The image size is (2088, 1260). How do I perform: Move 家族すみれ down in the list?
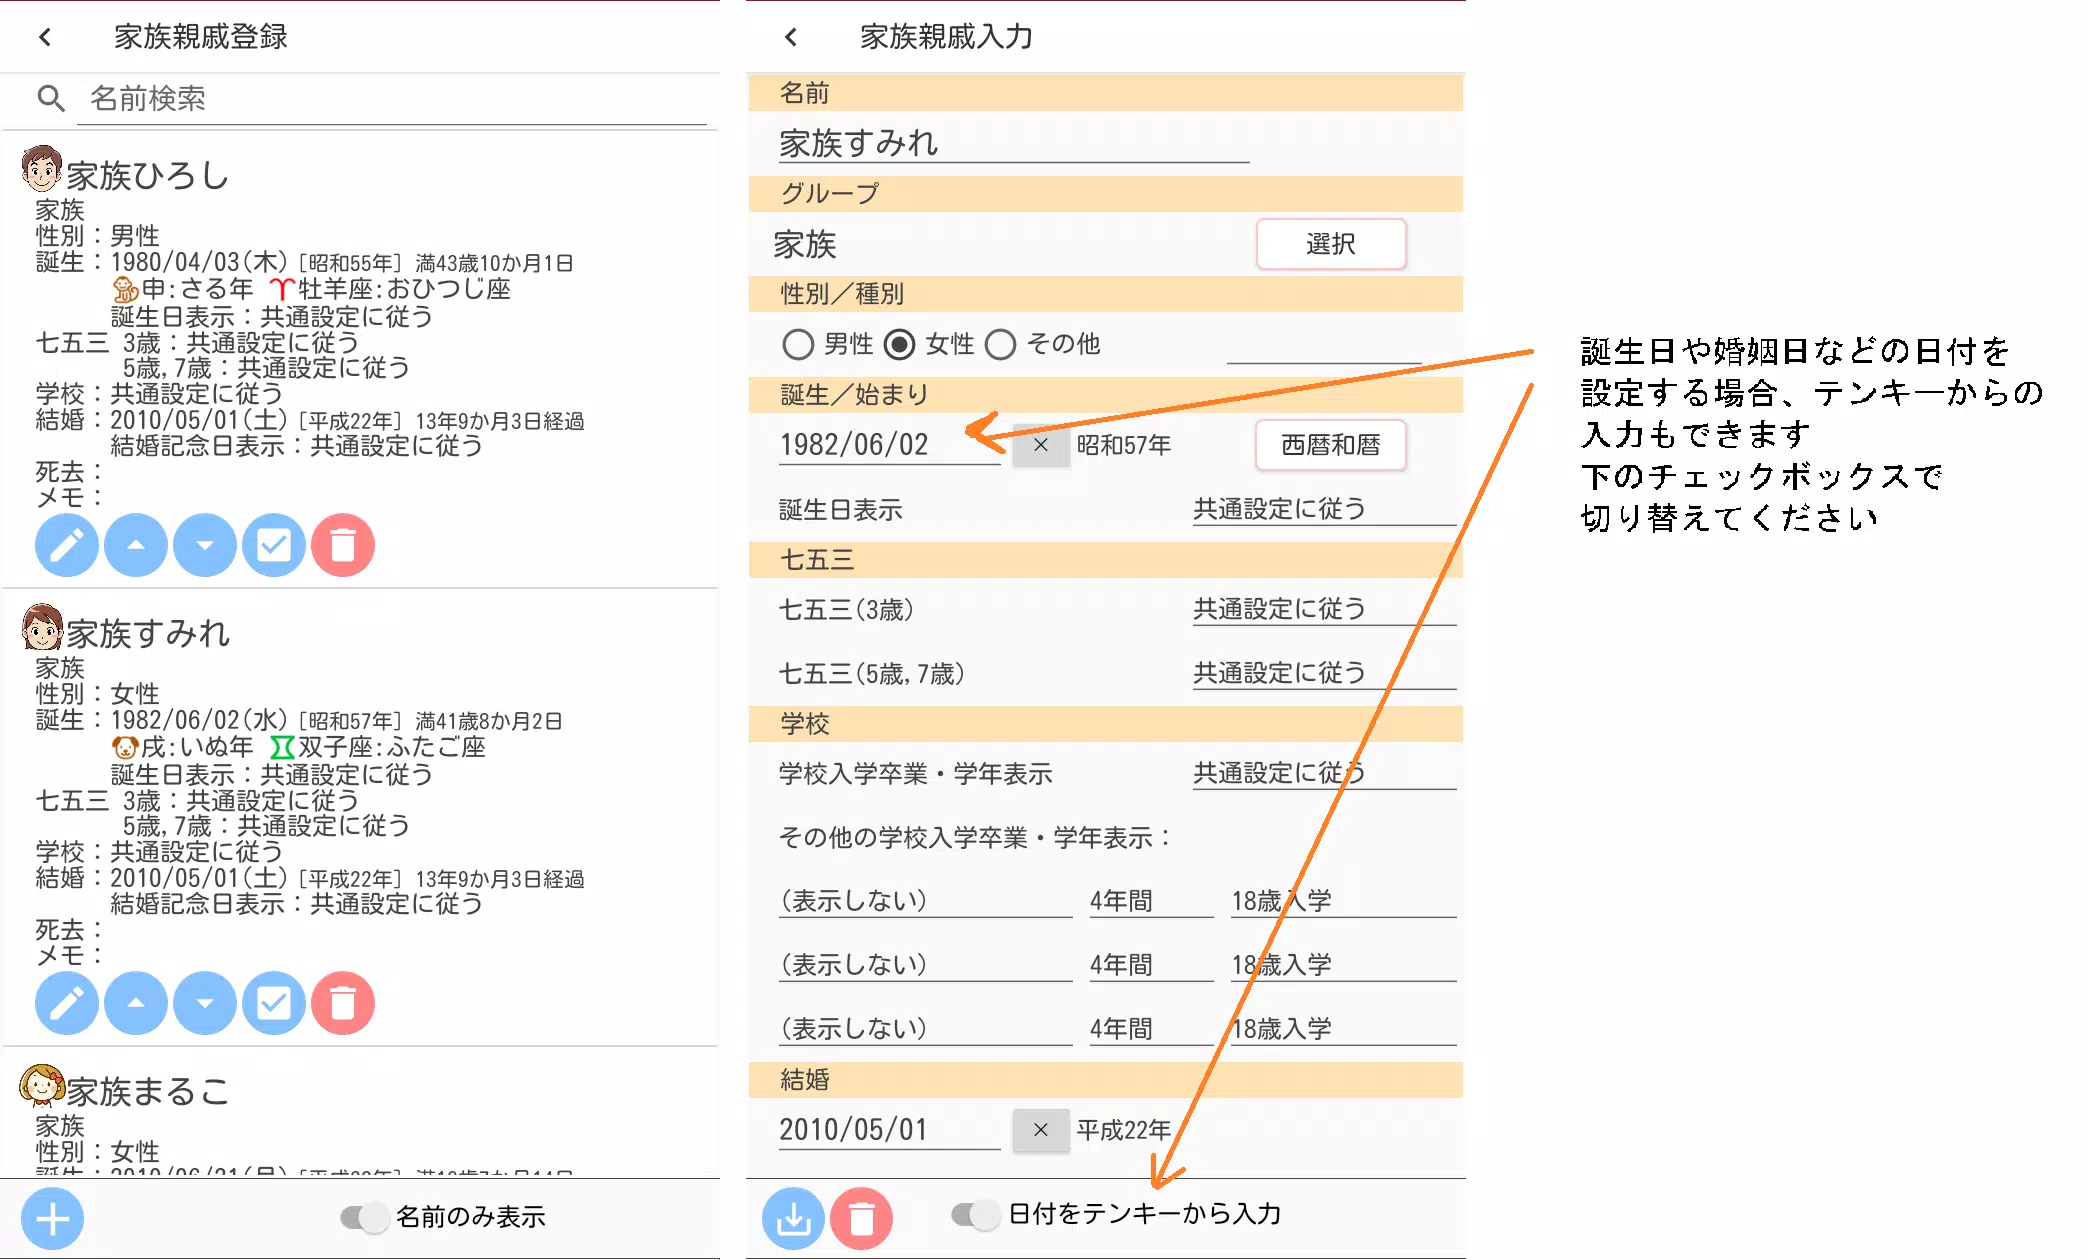[x=204, y=1003]
